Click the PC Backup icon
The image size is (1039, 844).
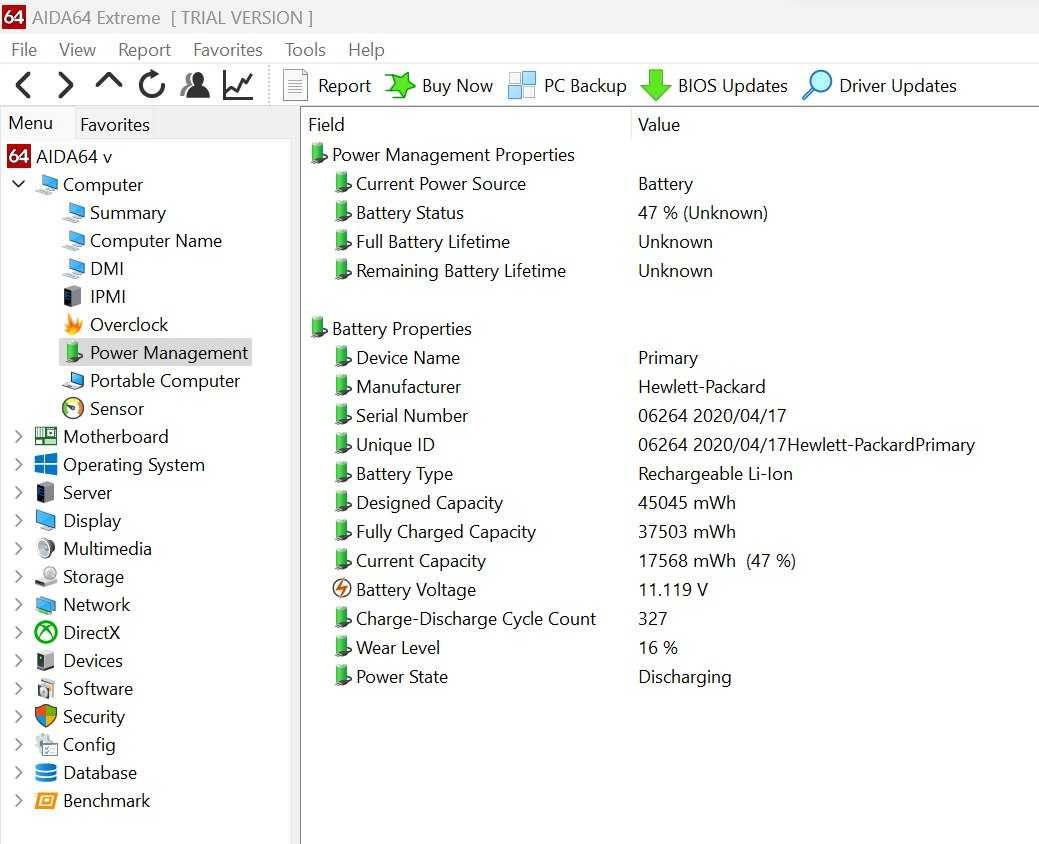521,85
